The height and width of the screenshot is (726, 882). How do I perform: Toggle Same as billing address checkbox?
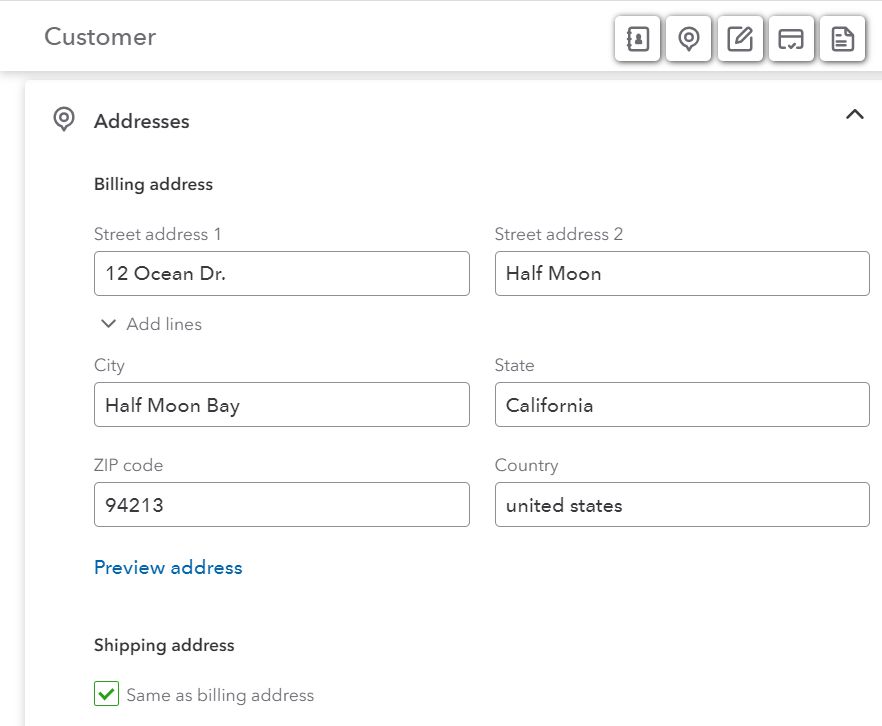click(x=106, y=693)
